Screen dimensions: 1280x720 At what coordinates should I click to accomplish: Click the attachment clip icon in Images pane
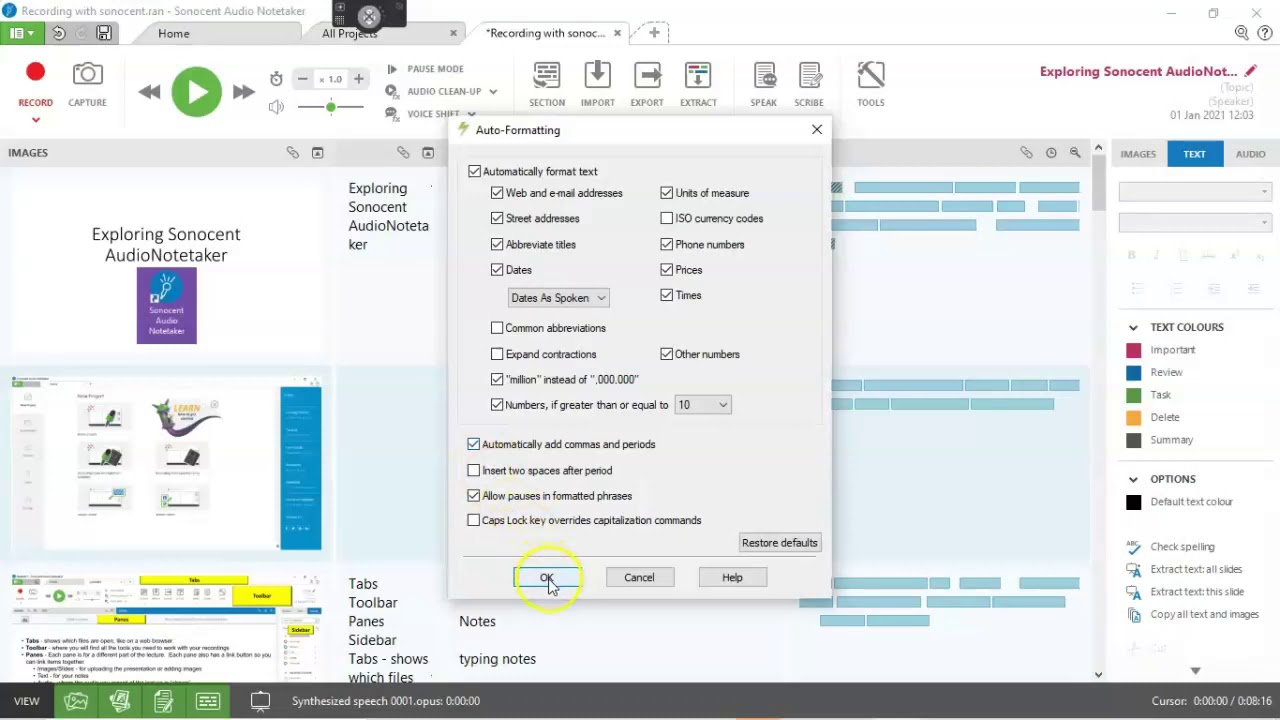tap(292, 152)
